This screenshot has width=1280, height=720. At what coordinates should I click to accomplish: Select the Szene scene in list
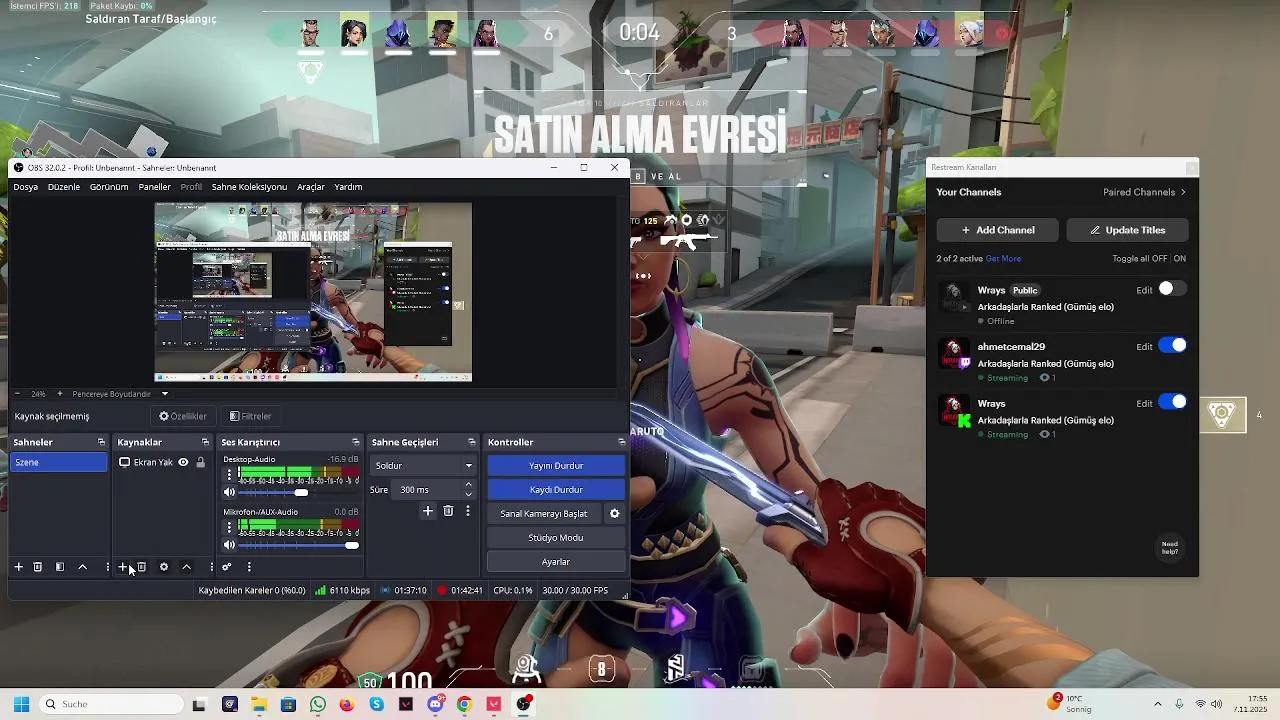[x=59, y=462]
